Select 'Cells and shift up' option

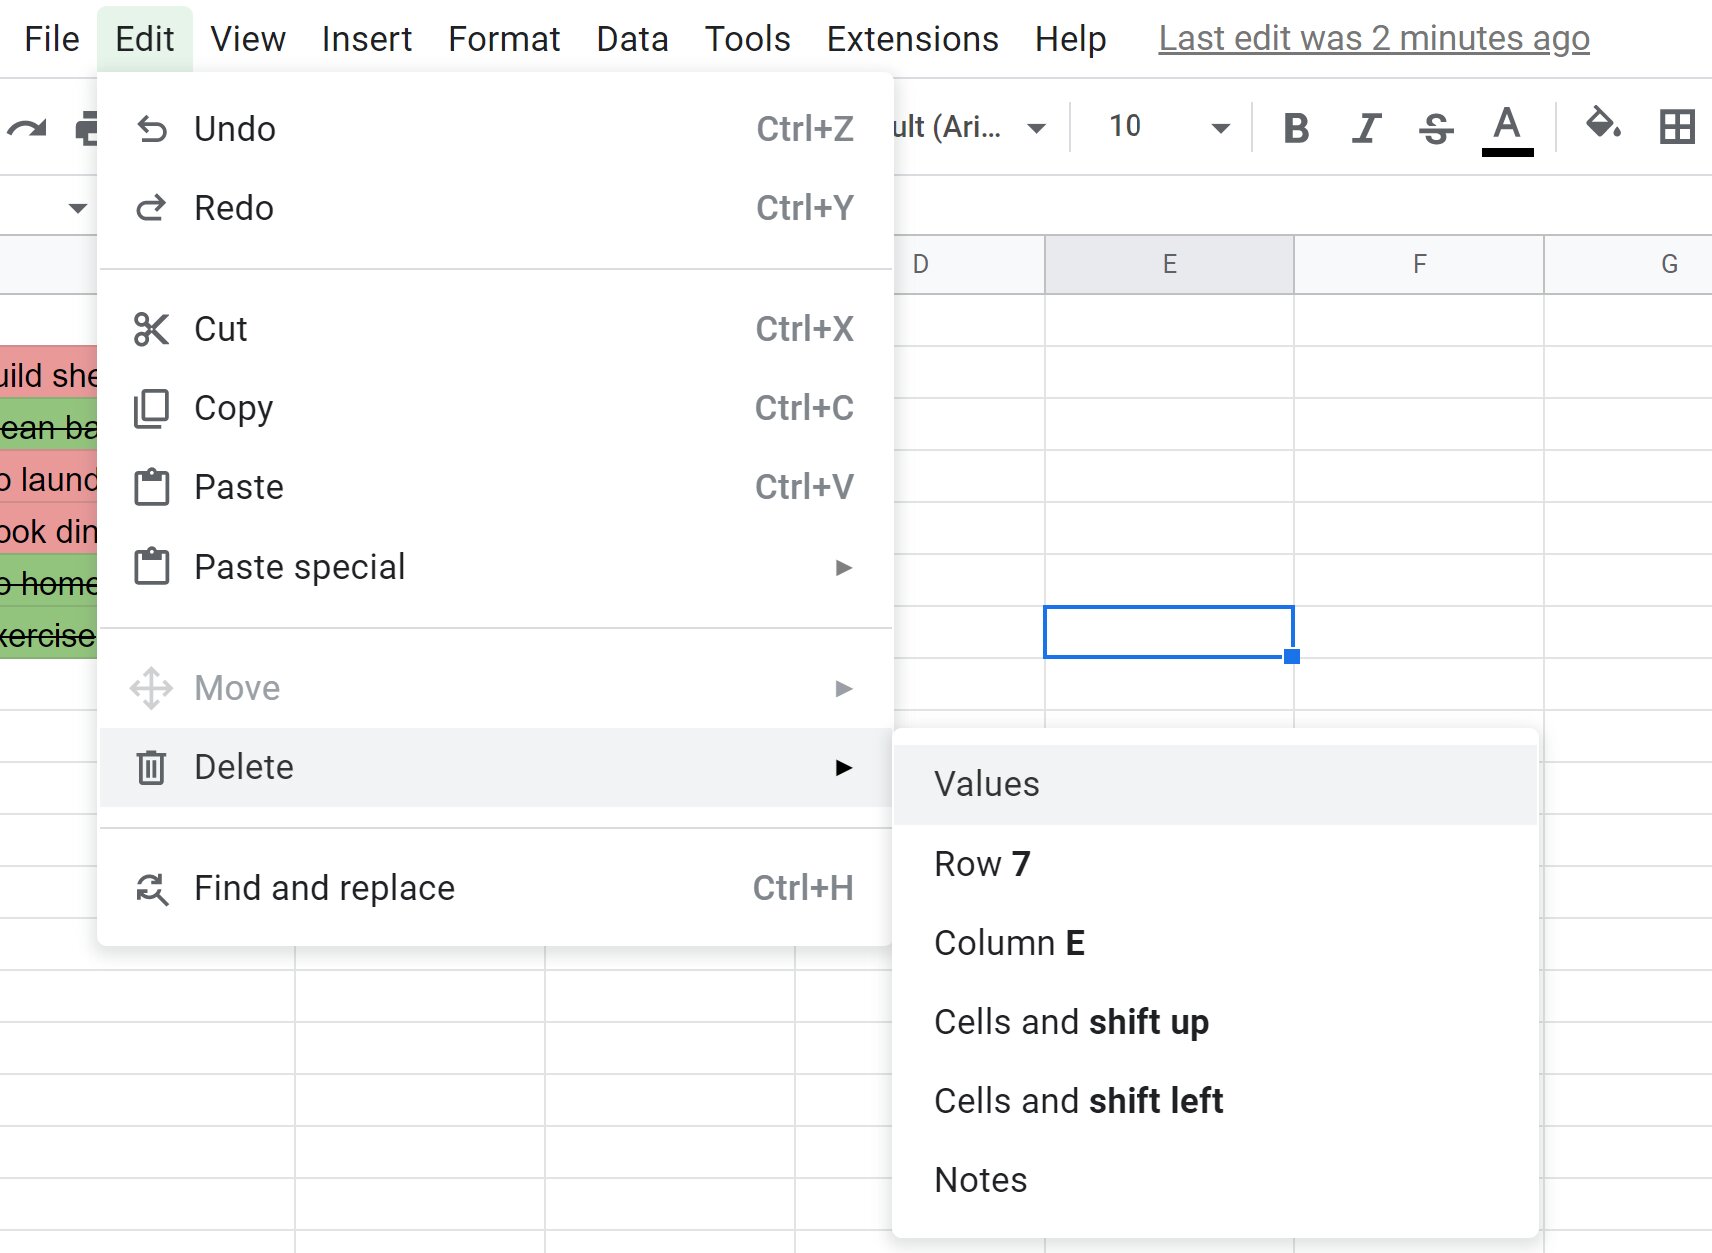pos(1071,1021)
